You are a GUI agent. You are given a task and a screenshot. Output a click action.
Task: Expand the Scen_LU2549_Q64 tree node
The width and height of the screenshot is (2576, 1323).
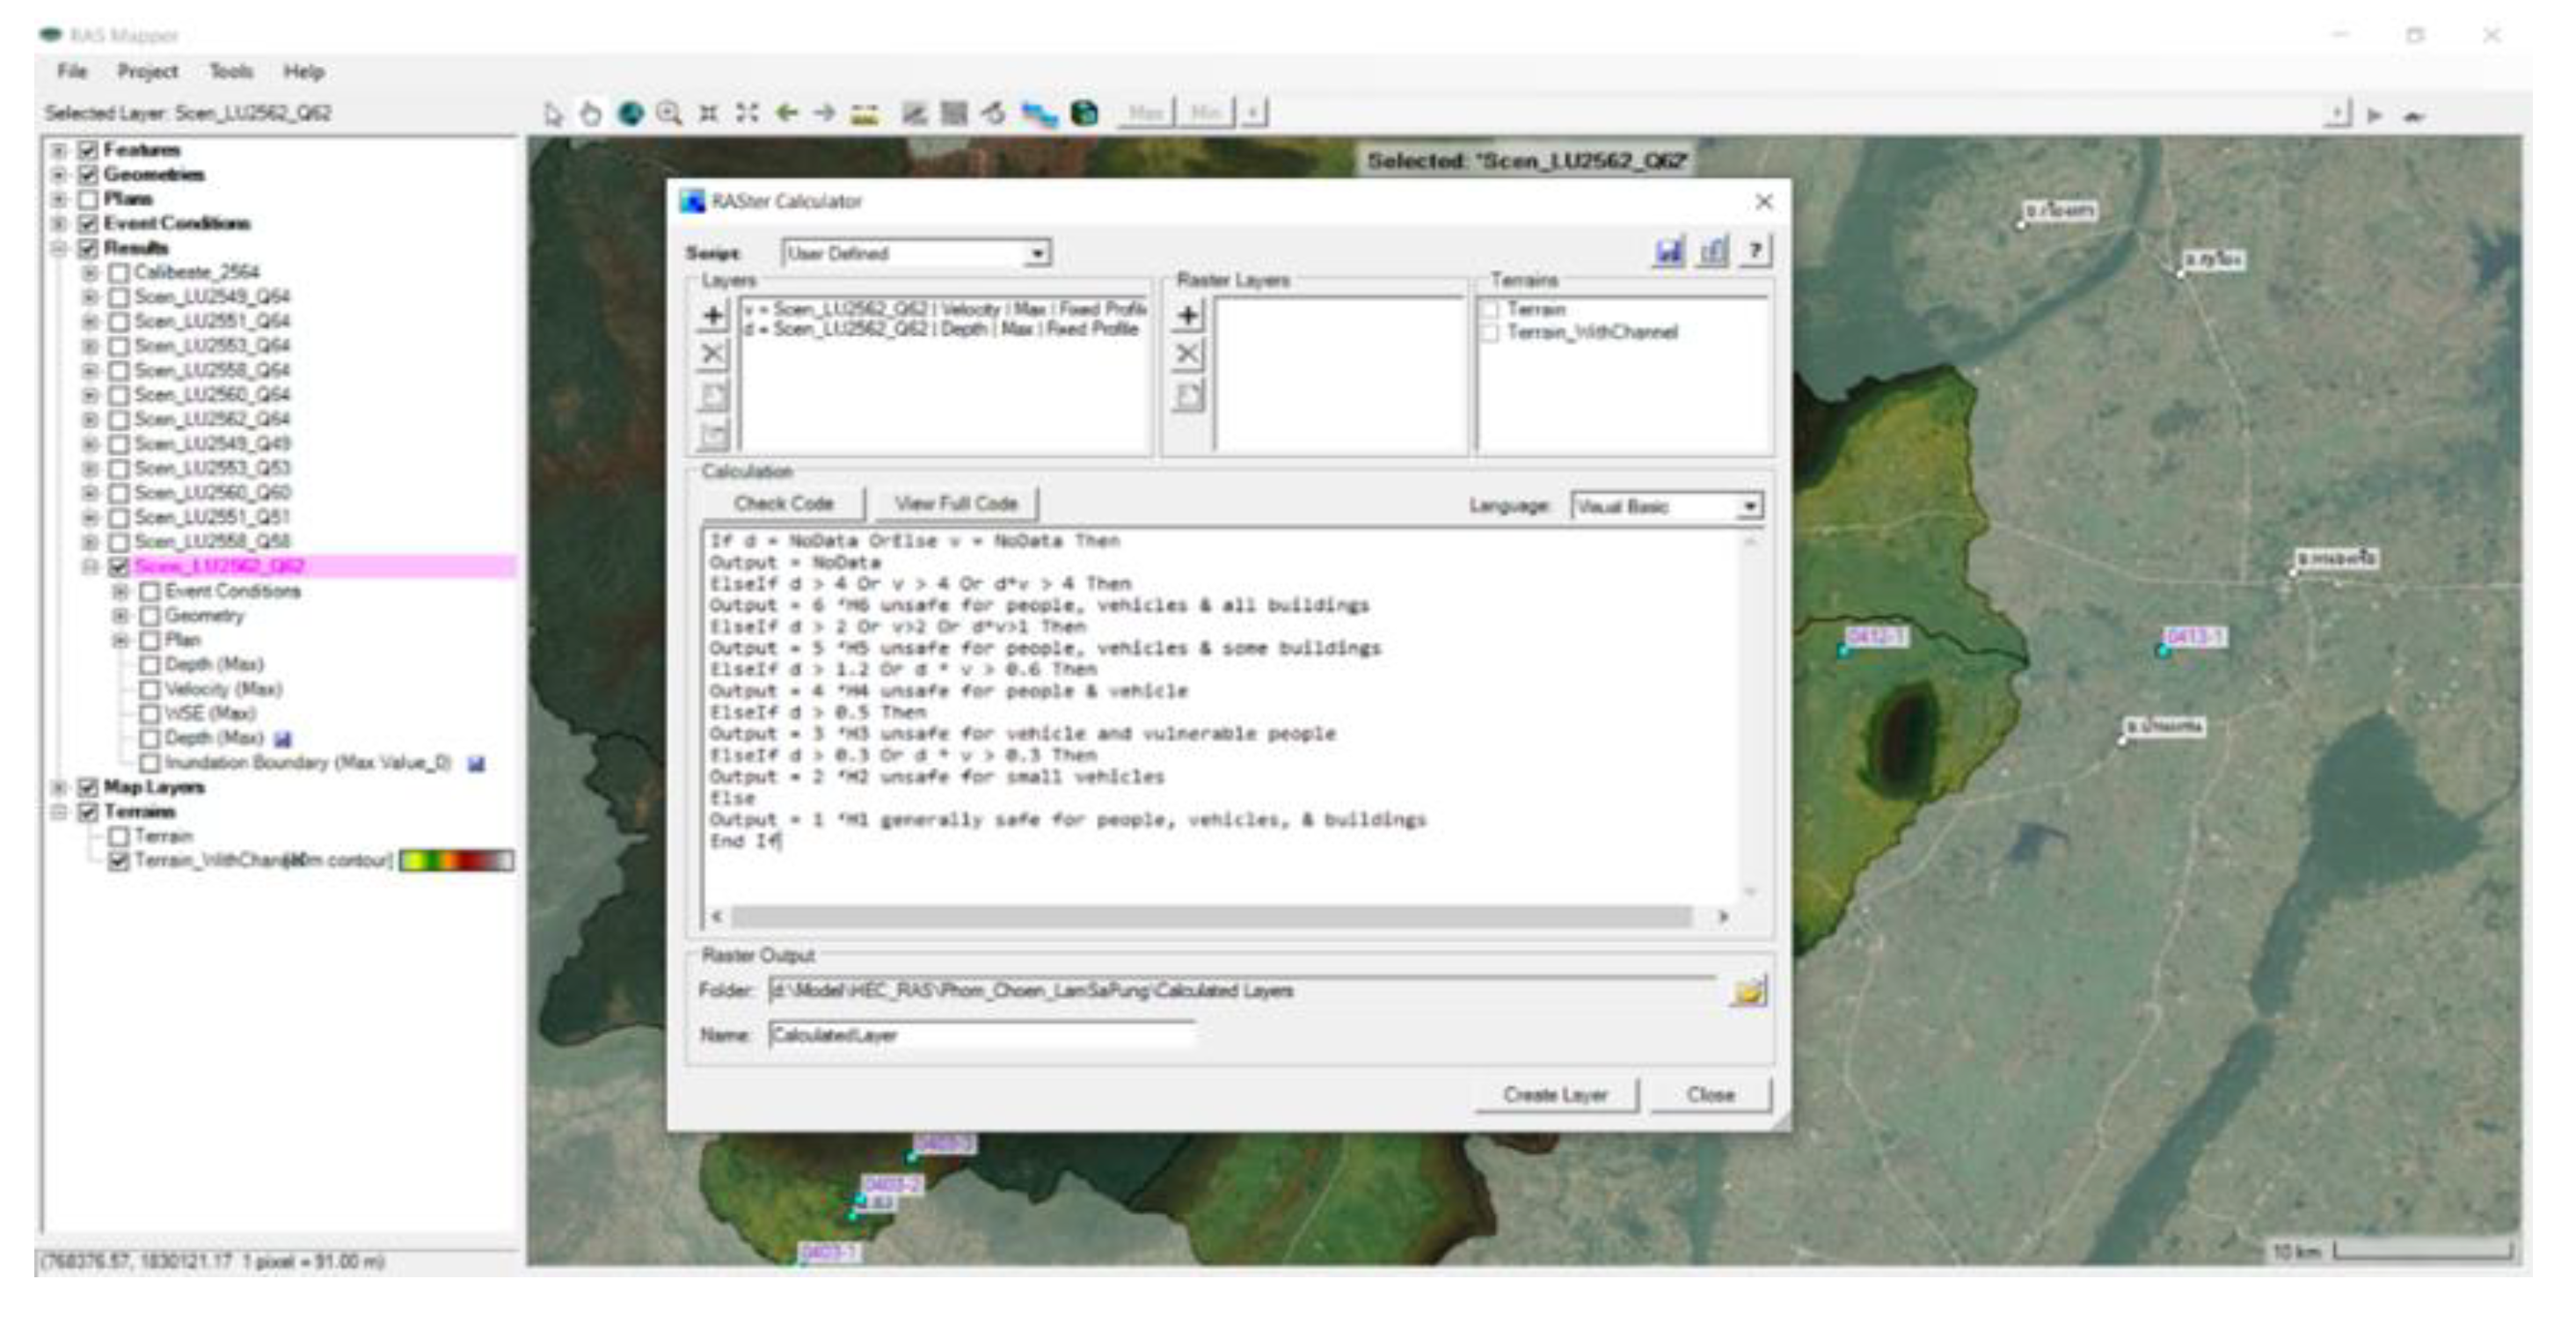[90, 297]
